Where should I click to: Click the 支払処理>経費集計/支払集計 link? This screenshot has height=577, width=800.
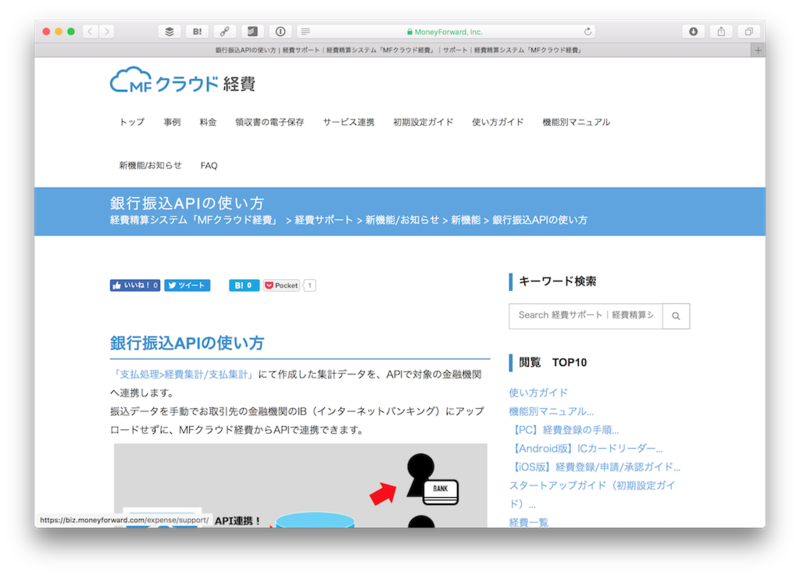(183, 374)
